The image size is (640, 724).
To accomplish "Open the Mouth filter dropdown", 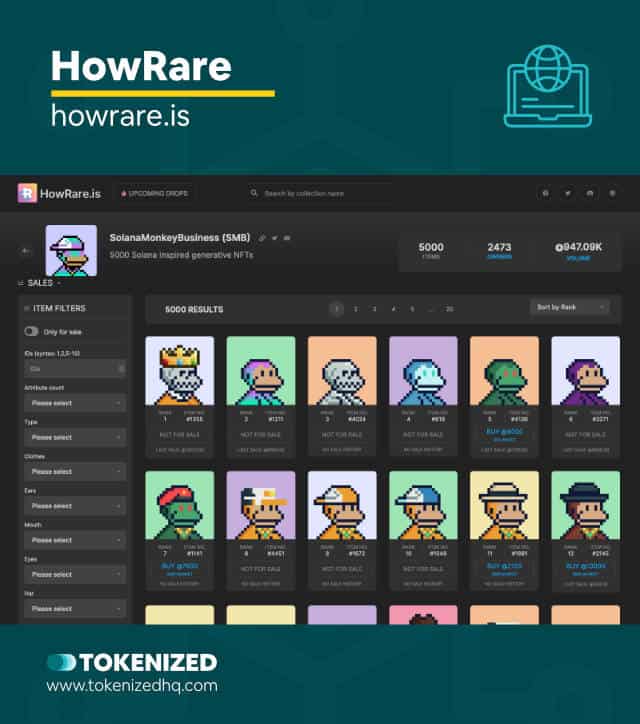I will click(75, 540).
